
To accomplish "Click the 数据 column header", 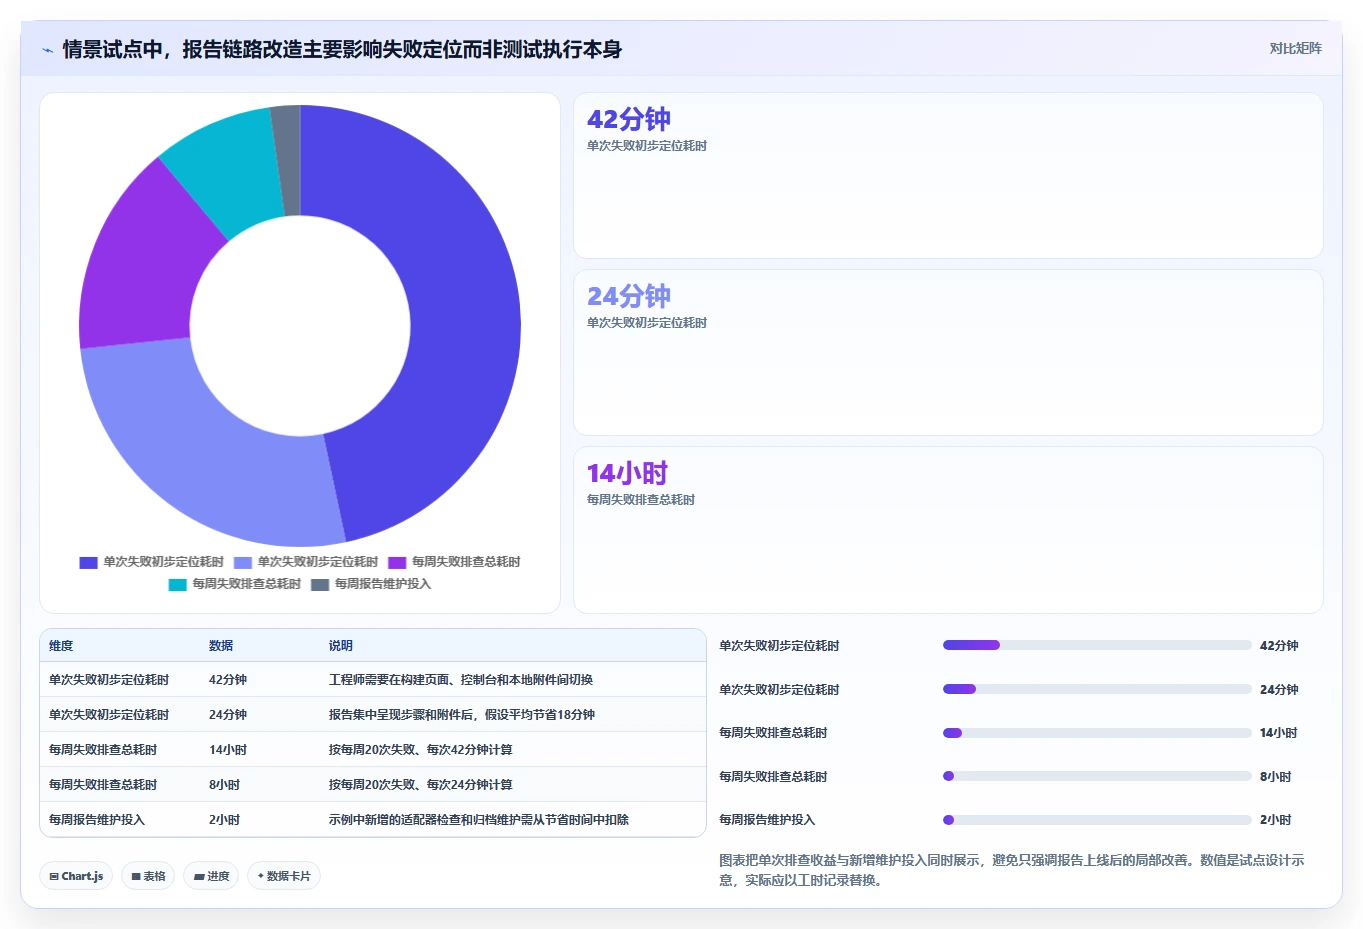I will 221,646.
